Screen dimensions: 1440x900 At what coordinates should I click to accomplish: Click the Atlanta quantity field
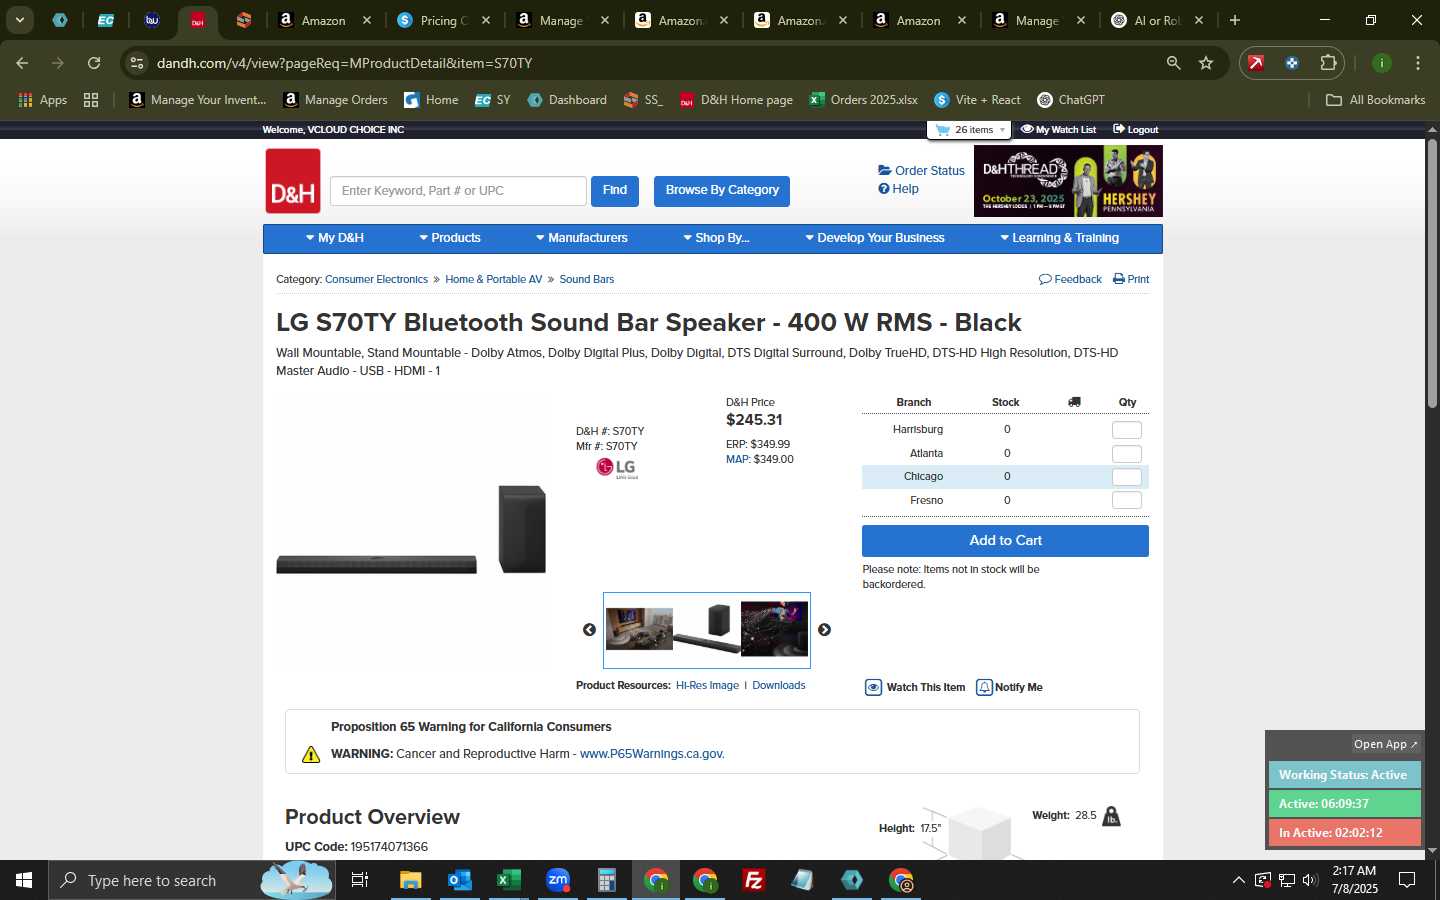pyautogui.click(x=1126, y=454)
